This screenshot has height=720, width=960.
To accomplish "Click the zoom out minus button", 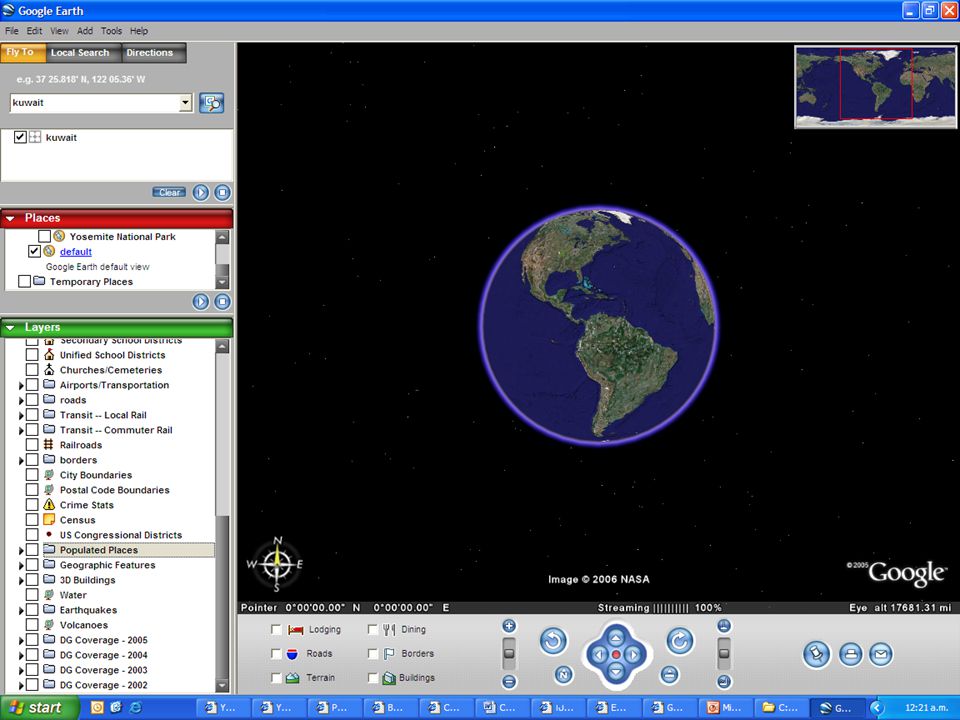I will [509, 681].
